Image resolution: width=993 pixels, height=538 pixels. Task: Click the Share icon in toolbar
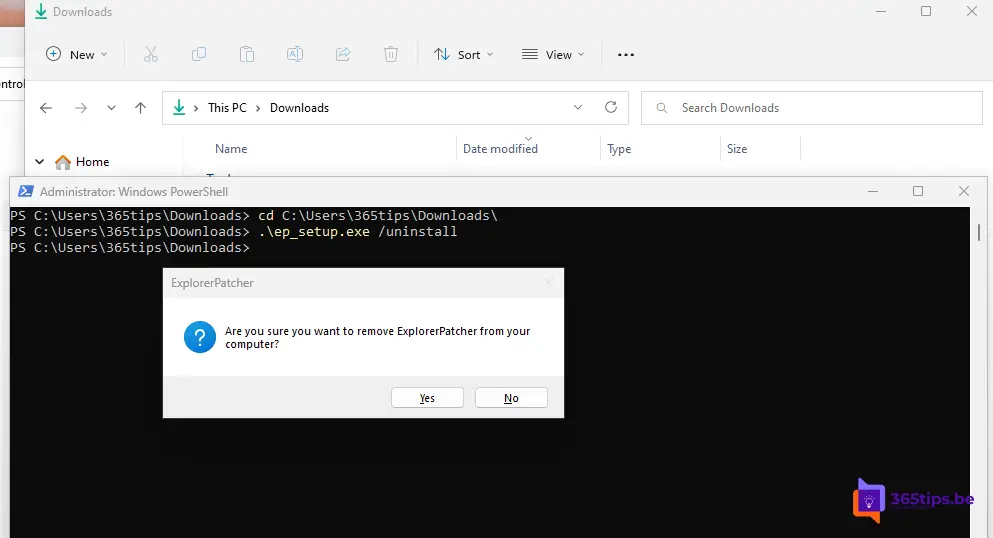[343, 54]
